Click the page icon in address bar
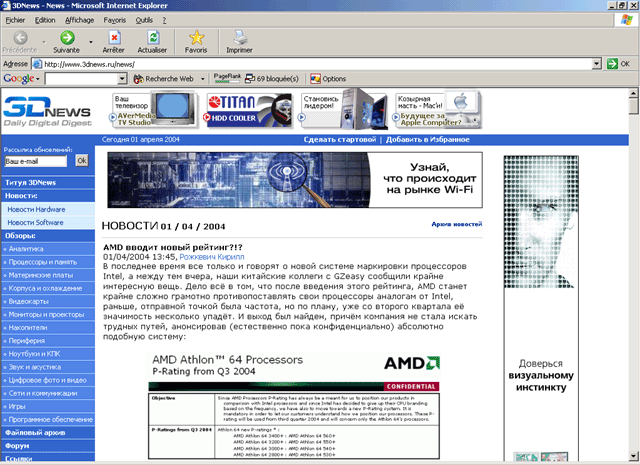The height and width of the screenshot is (465, 640). tap(37, 64)
